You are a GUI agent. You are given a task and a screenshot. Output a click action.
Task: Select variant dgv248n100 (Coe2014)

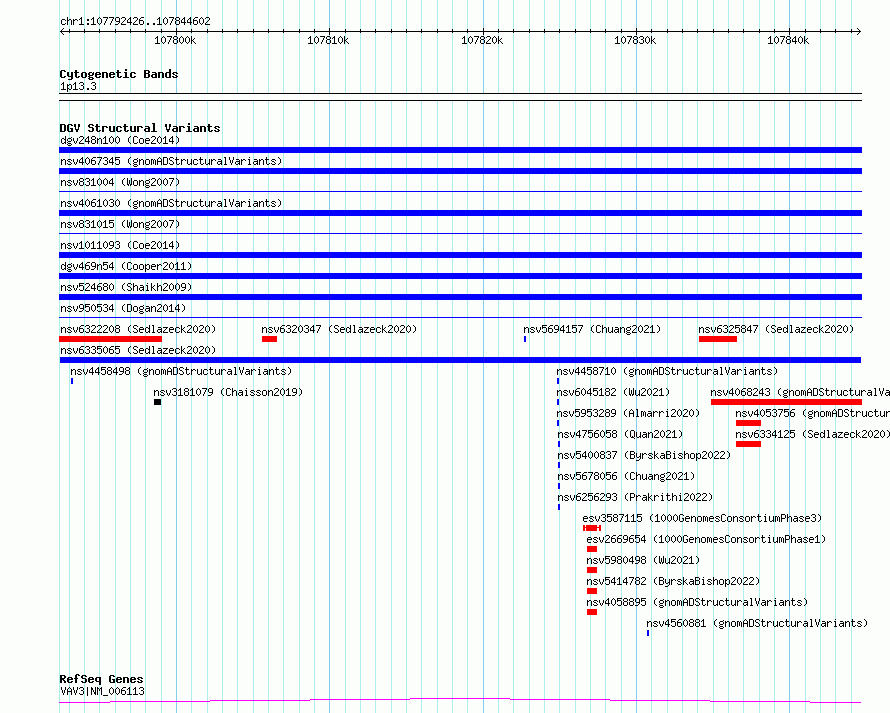pos(120,140)
